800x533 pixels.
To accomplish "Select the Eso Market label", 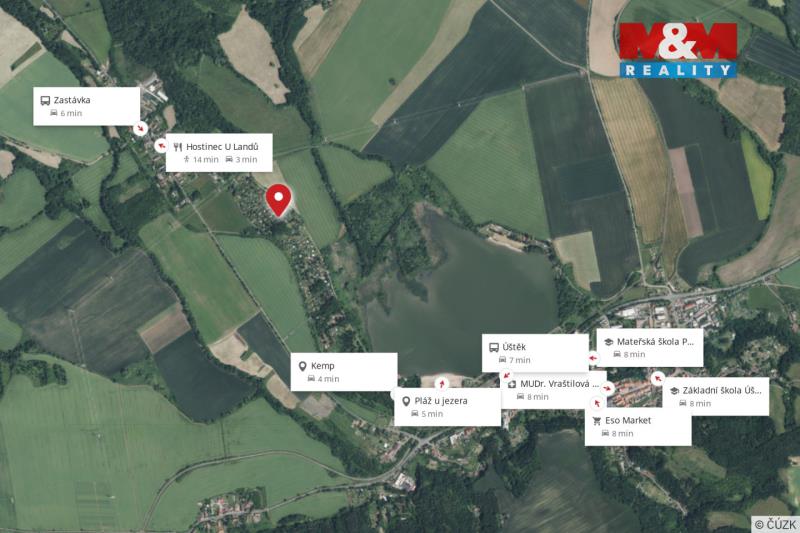I will 638,426.
